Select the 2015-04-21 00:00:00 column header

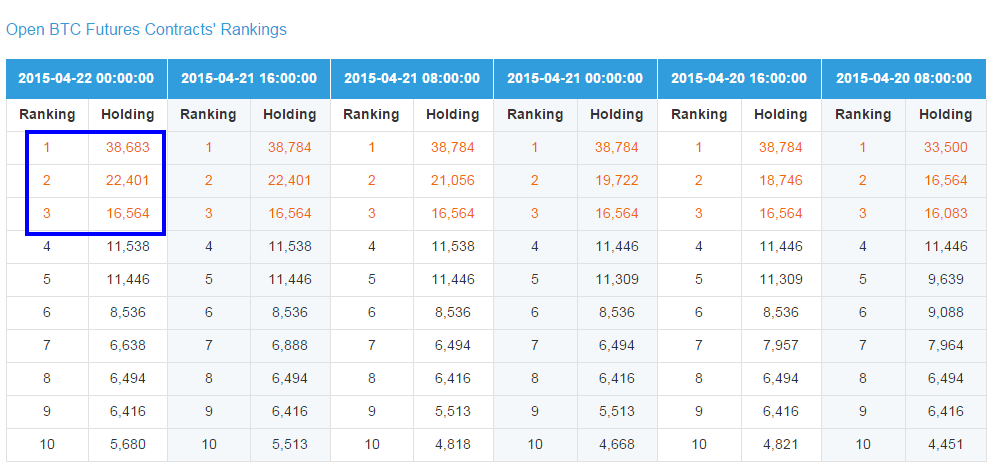pyautogui.click(x=575, y=79)
